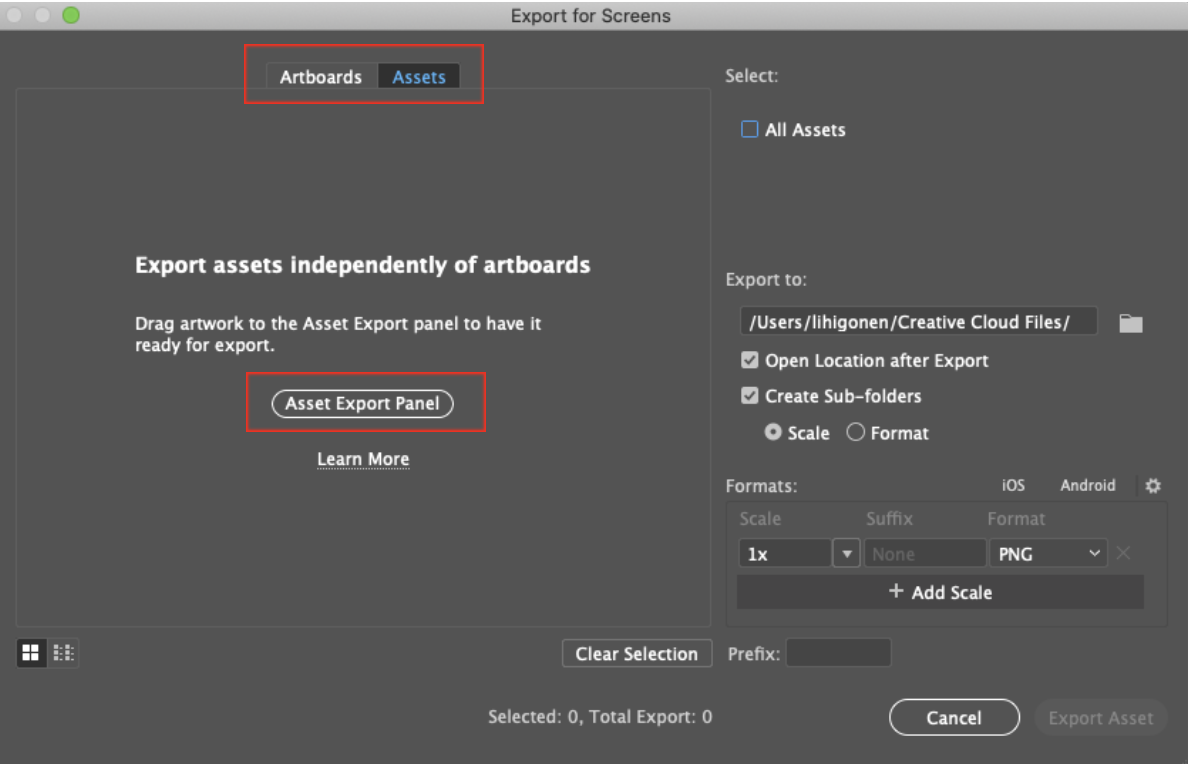
Task: Select the Assets tab
Action: click(x=419, y=77)
